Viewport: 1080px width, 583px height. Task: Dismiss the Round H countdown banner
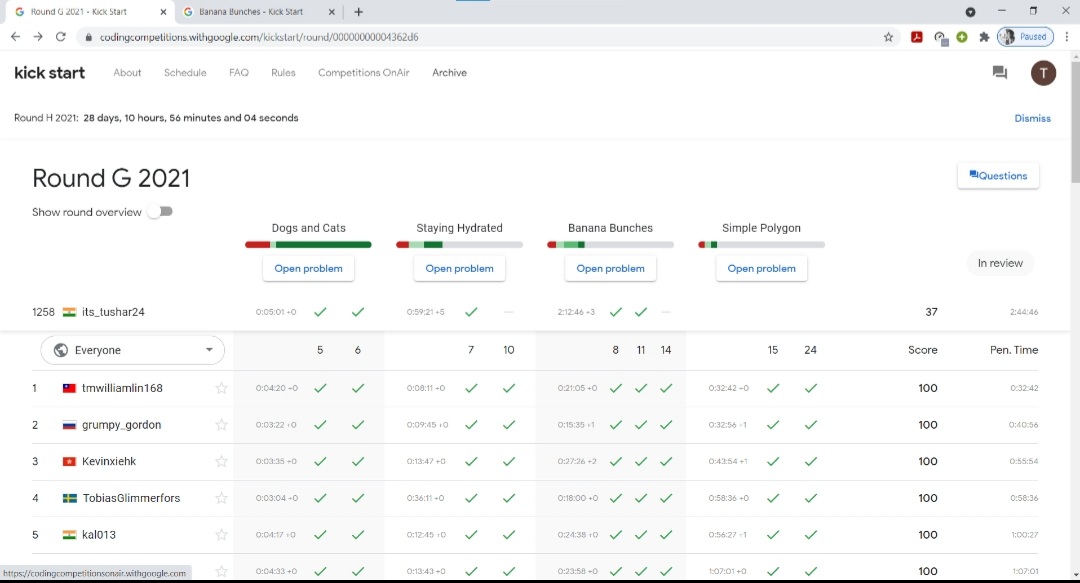[x=1032, y=118]
